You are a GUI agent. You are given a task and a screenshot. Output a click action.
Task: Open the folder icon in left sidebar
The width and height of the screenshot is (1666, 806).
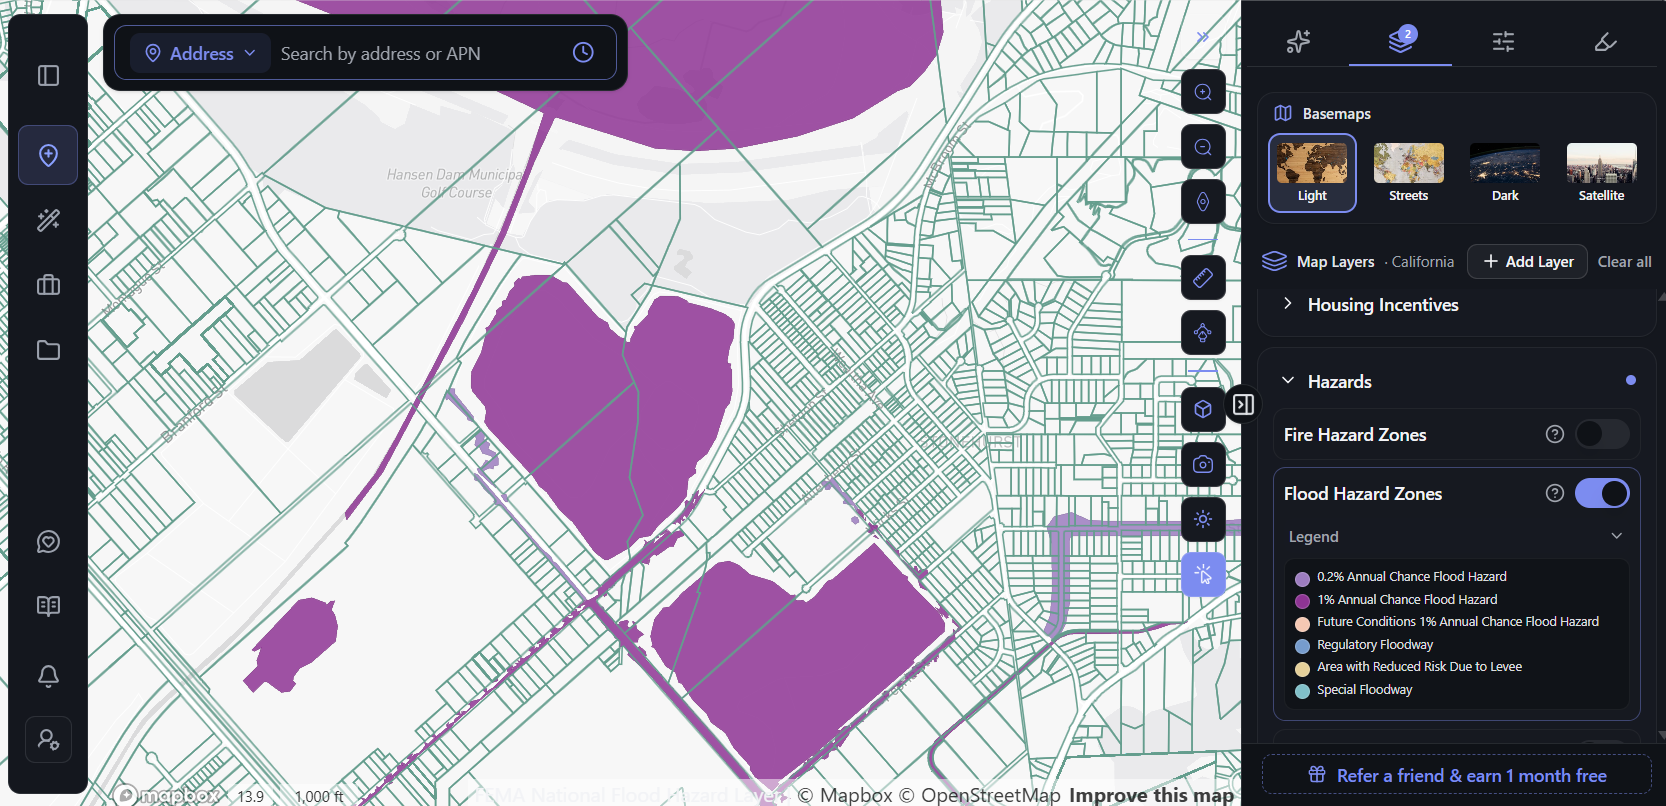pos(48,350)
